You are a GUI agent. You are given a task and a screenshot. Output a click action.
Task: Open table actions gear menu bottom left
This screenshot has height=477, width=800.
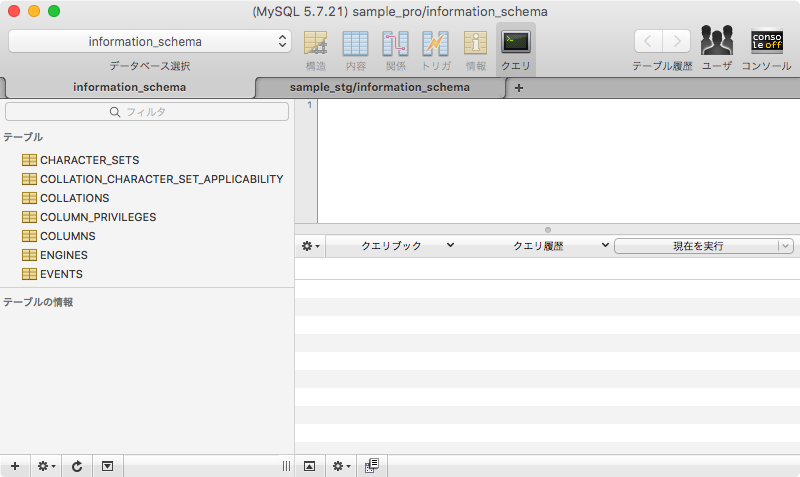46,466
